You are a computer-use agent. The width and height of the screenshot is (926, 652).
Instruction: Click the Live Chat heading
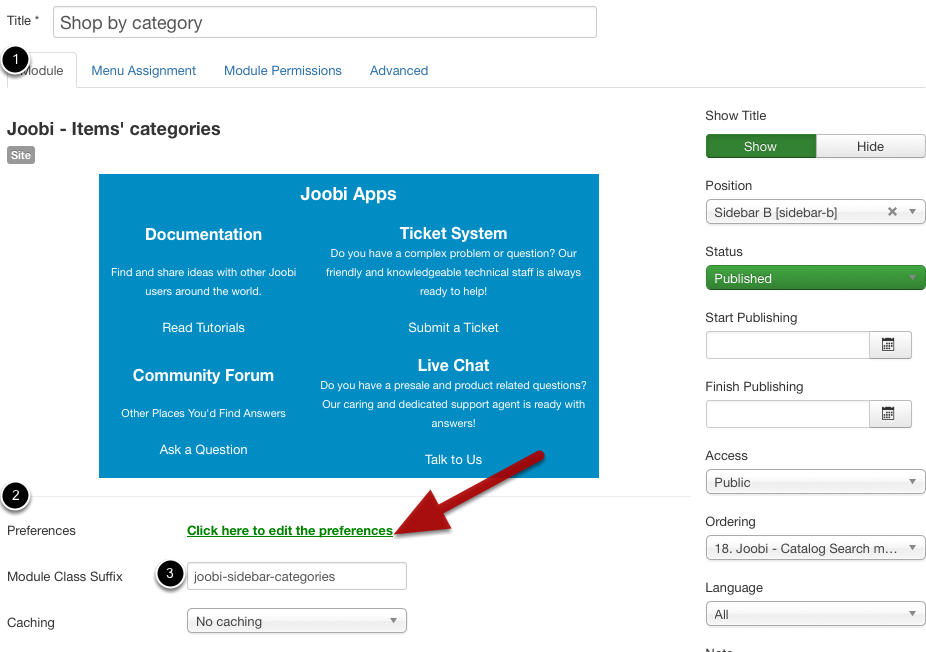[454, 366]
